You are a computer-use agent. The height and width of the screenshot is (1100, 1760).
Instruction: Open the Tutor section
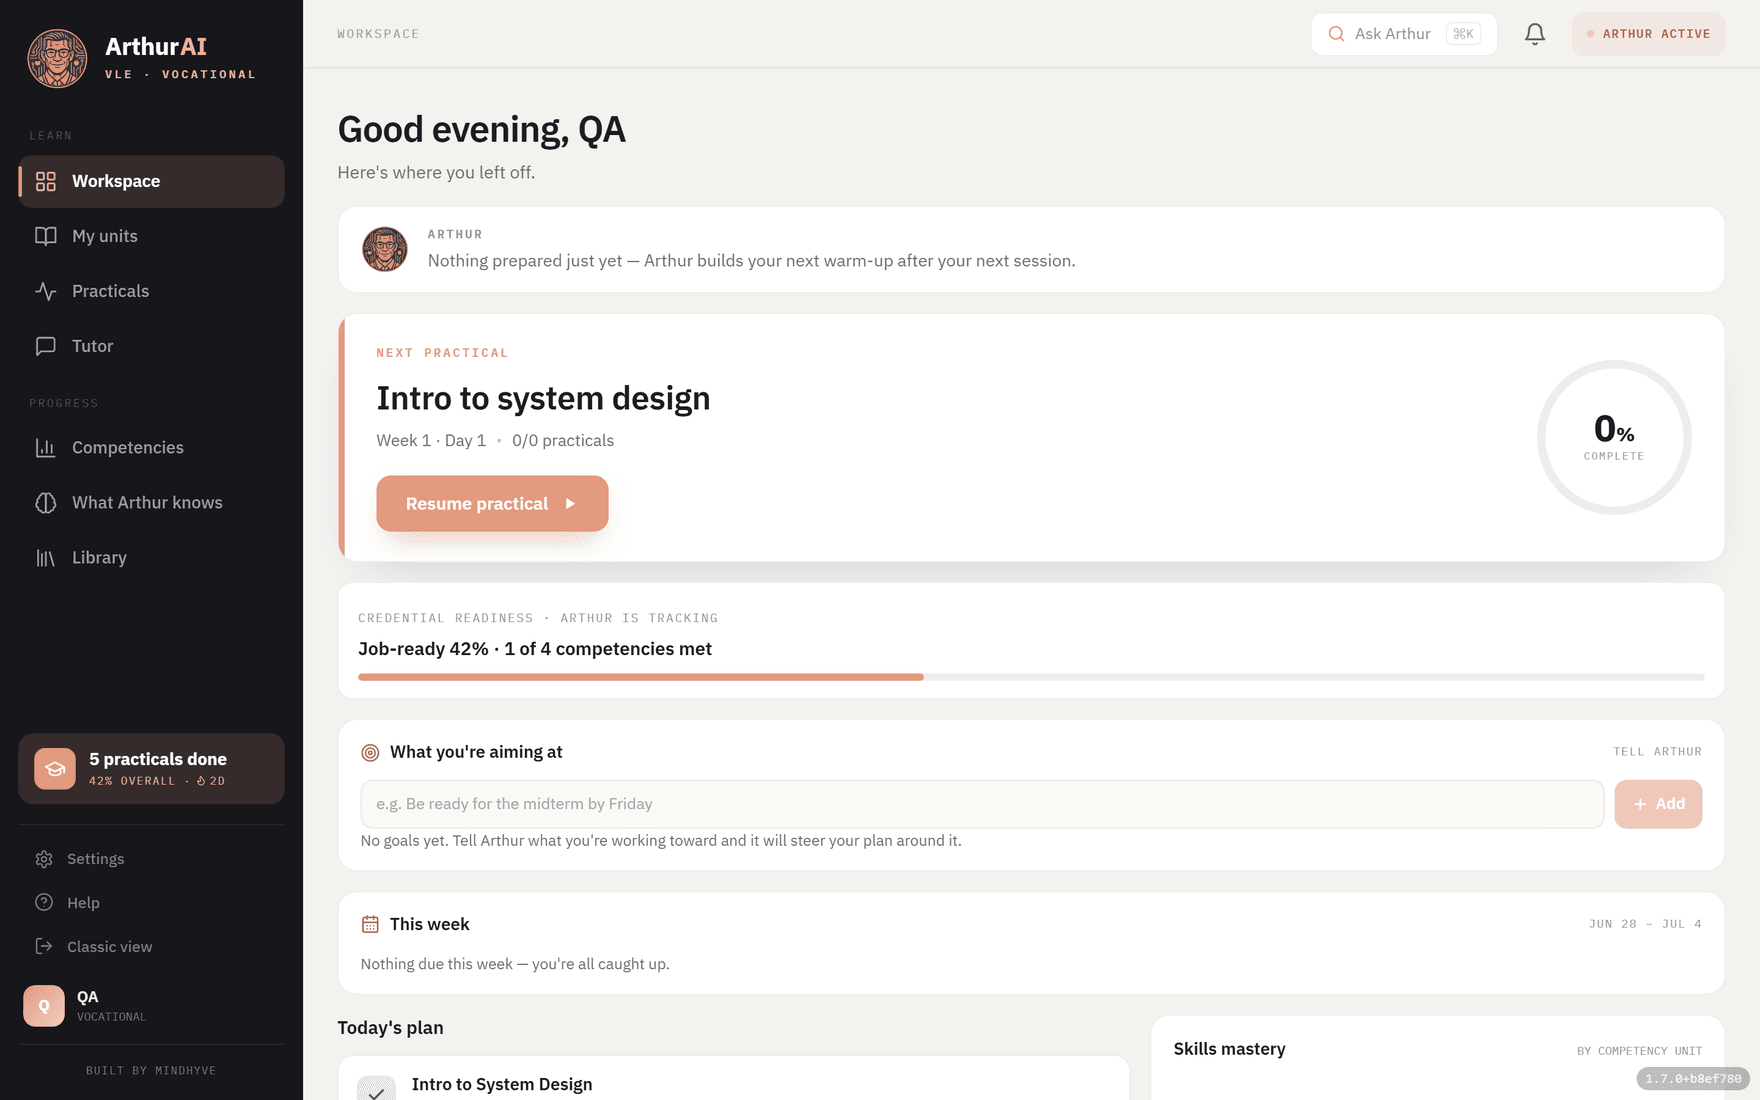pyautogui.click(x=151, y=346)
